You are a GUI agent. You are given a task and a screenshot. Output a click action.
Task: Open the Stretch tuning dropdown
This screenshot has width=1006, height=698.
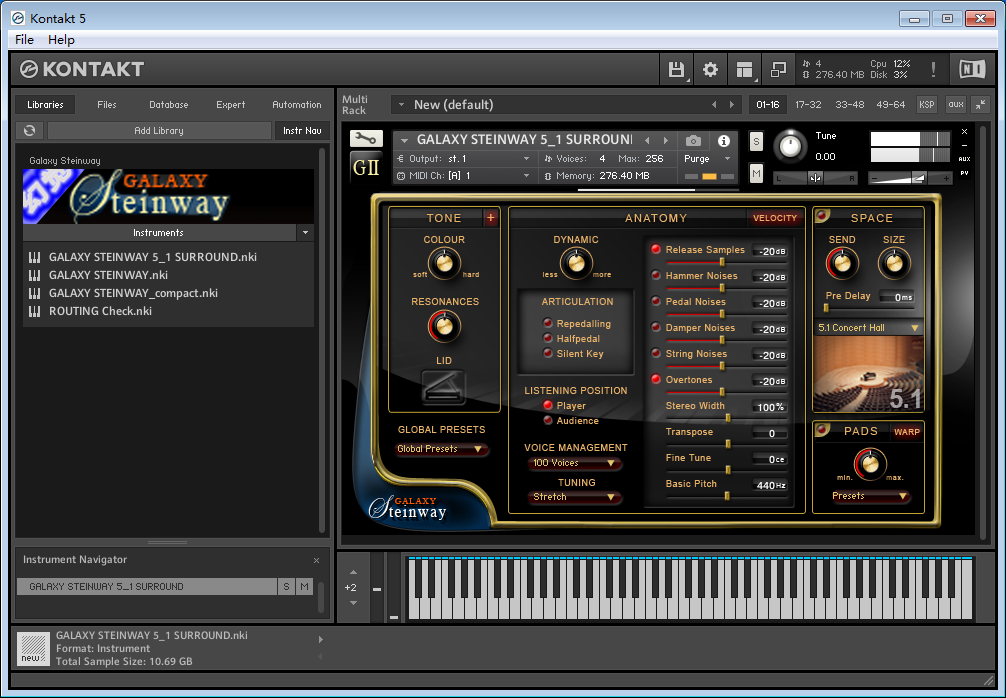pyautogui.click(x=575, y=497)
